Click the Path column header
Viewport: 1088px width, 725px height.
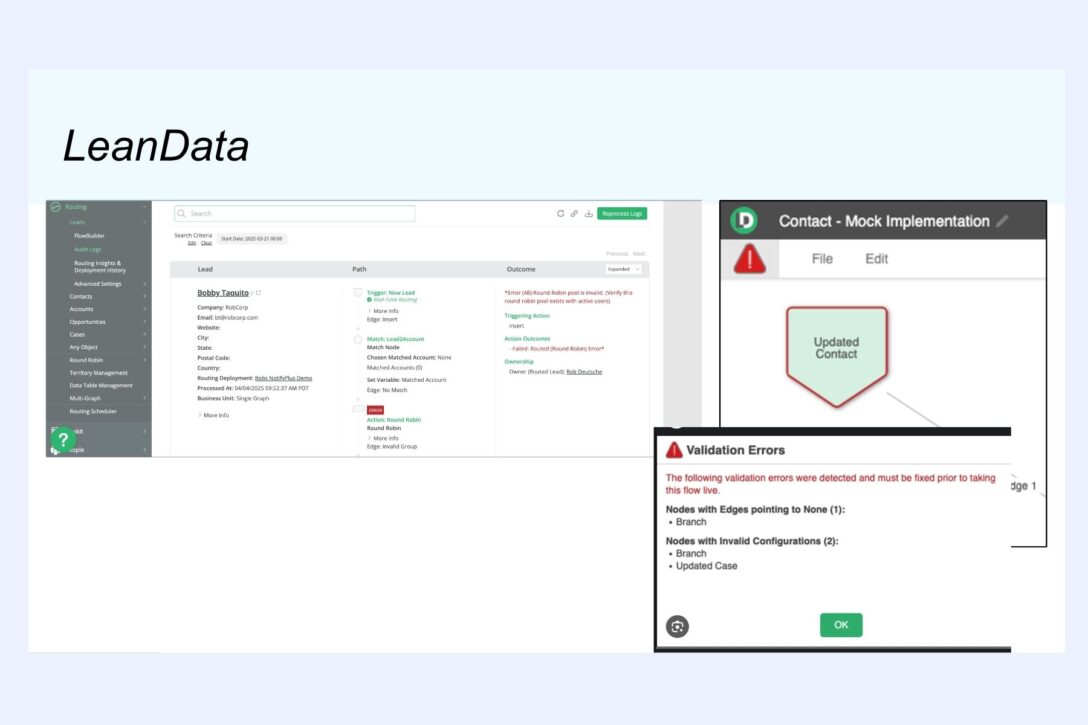(359, 269)
